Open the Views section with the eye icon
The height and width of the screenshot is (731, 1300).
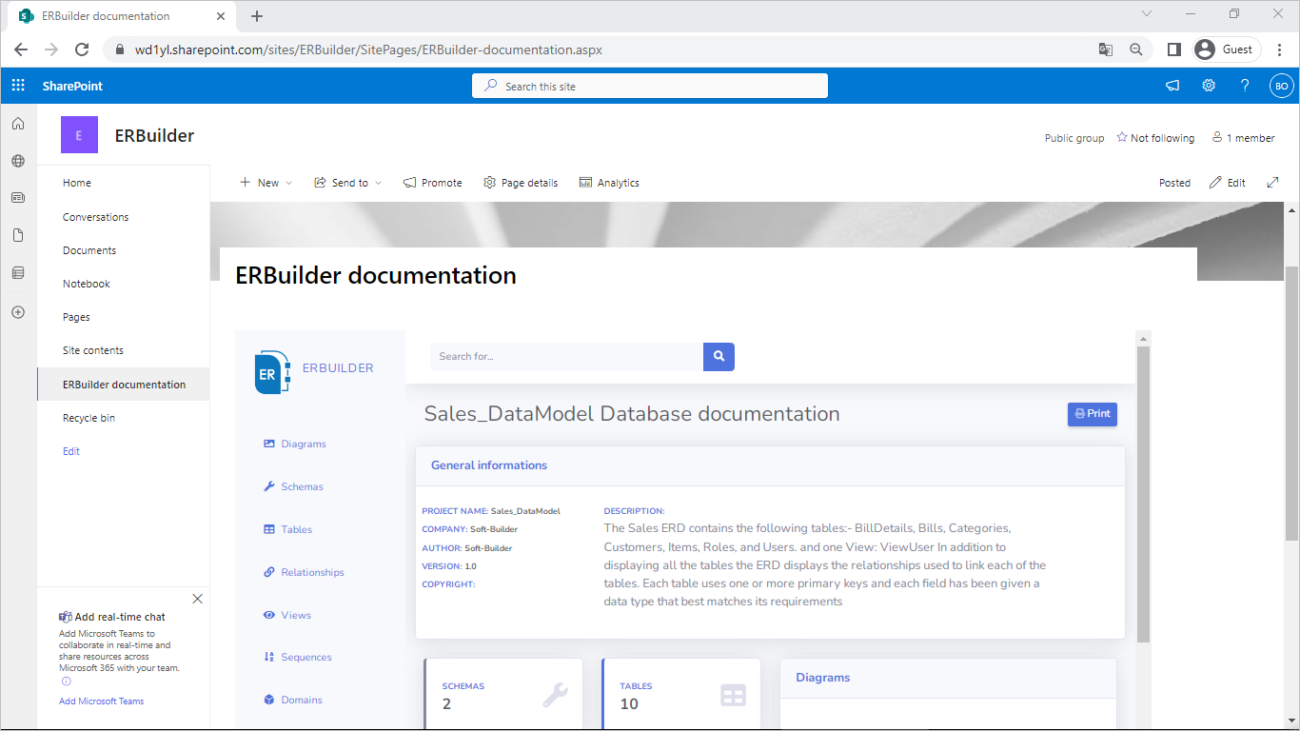pyautogui.click(x=294, y=614)
